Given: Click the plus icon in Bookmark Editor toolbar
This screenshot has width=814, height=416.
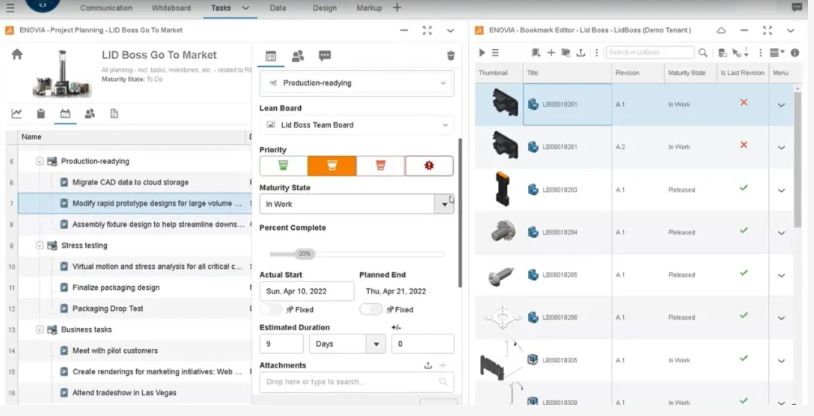Looking at the screenshot, I should [551, 52].
